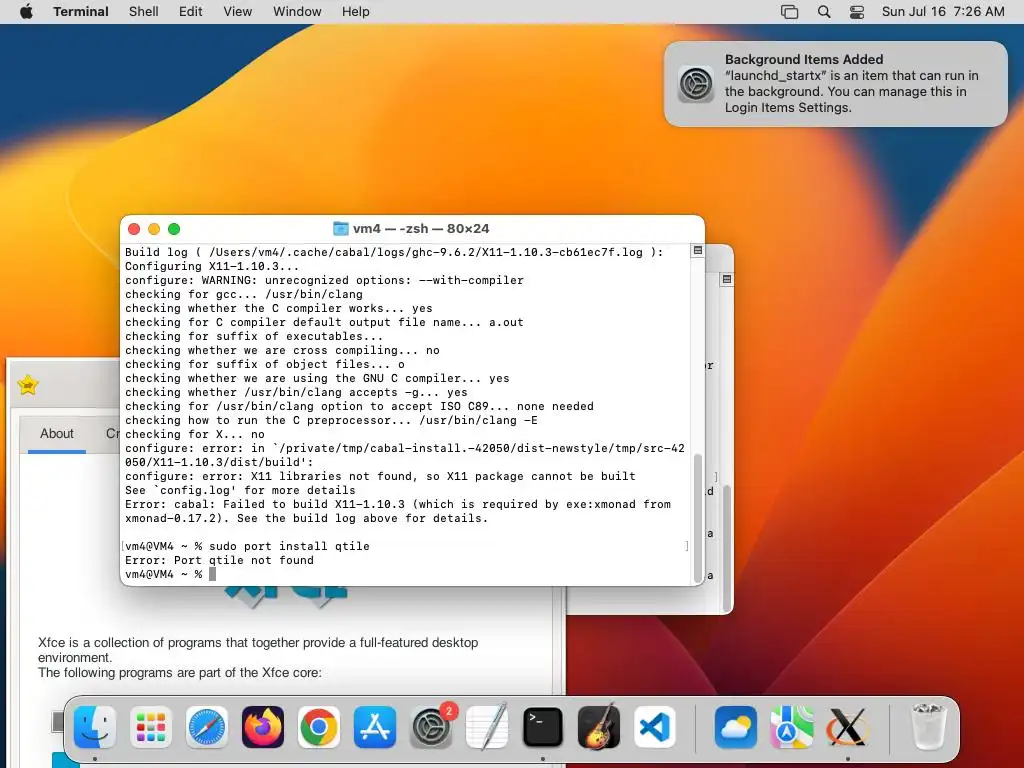Image resolution: width=1024 pixels, height=768 pixels.
Task: Click the 'Build log' path line
Action: coord(394,252)
